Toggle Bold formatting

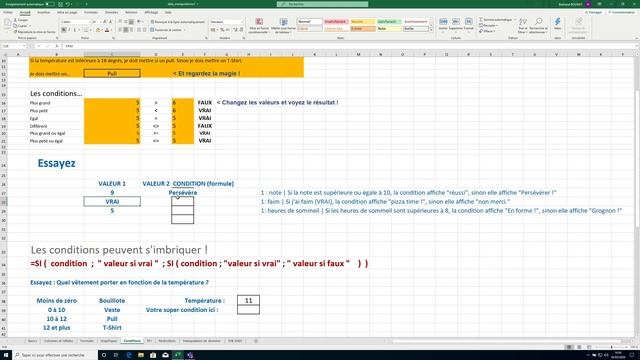click(x=64, y=30)
